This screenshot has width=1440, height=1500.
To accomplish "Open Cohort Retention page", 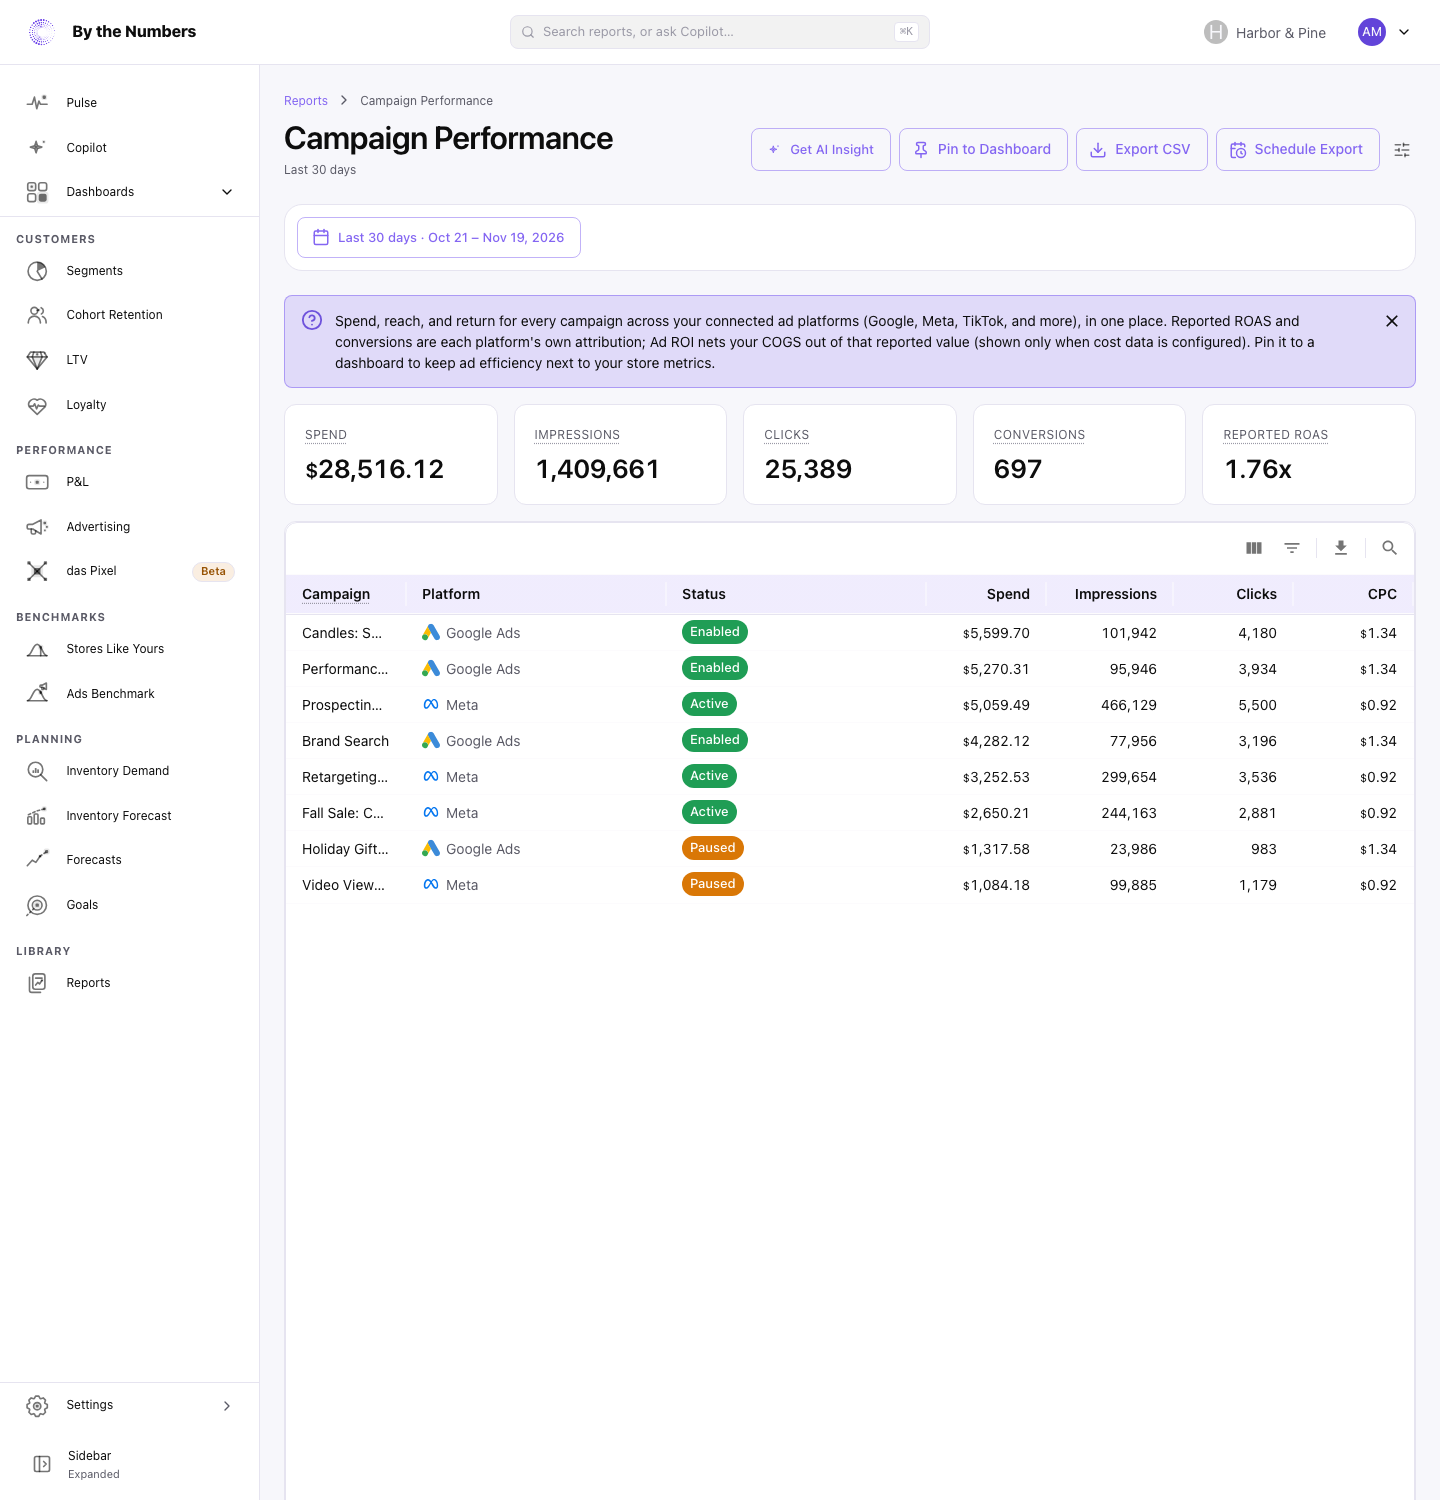I will point(130,315).
